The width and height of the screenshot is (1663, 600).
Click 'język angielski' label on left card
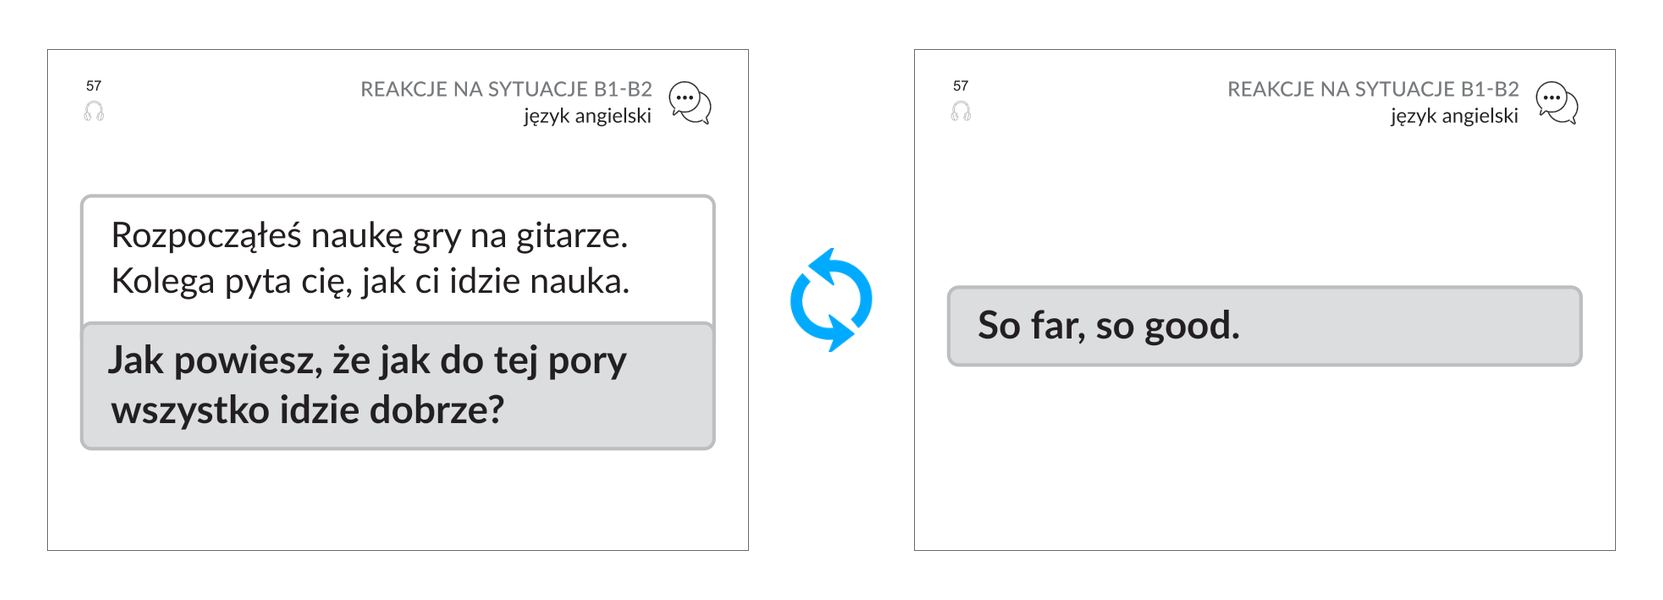pyautogui.click(x=587, y=116)
